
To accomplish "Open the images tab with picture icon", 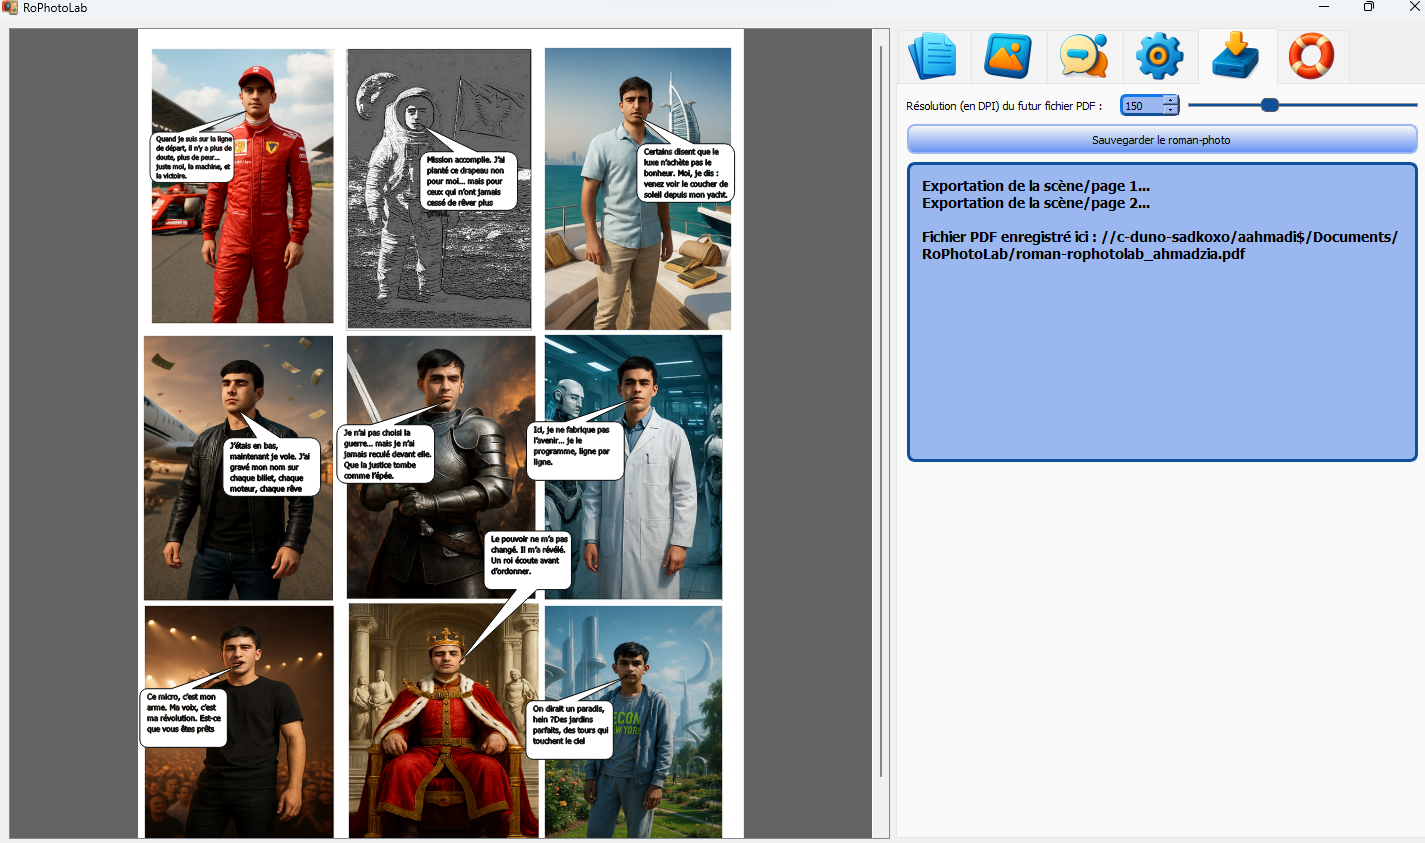I will [x=1008, y=56].
